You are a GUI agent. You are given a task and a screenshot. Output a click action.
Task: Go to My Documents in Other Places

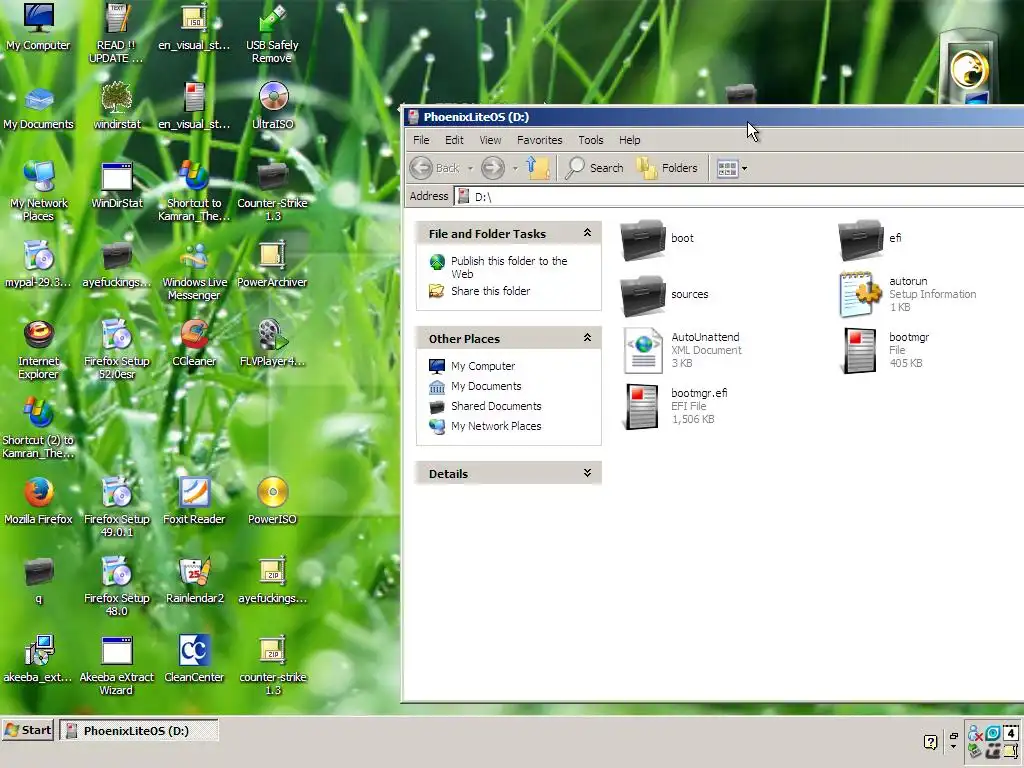click(x=486, y=386)
